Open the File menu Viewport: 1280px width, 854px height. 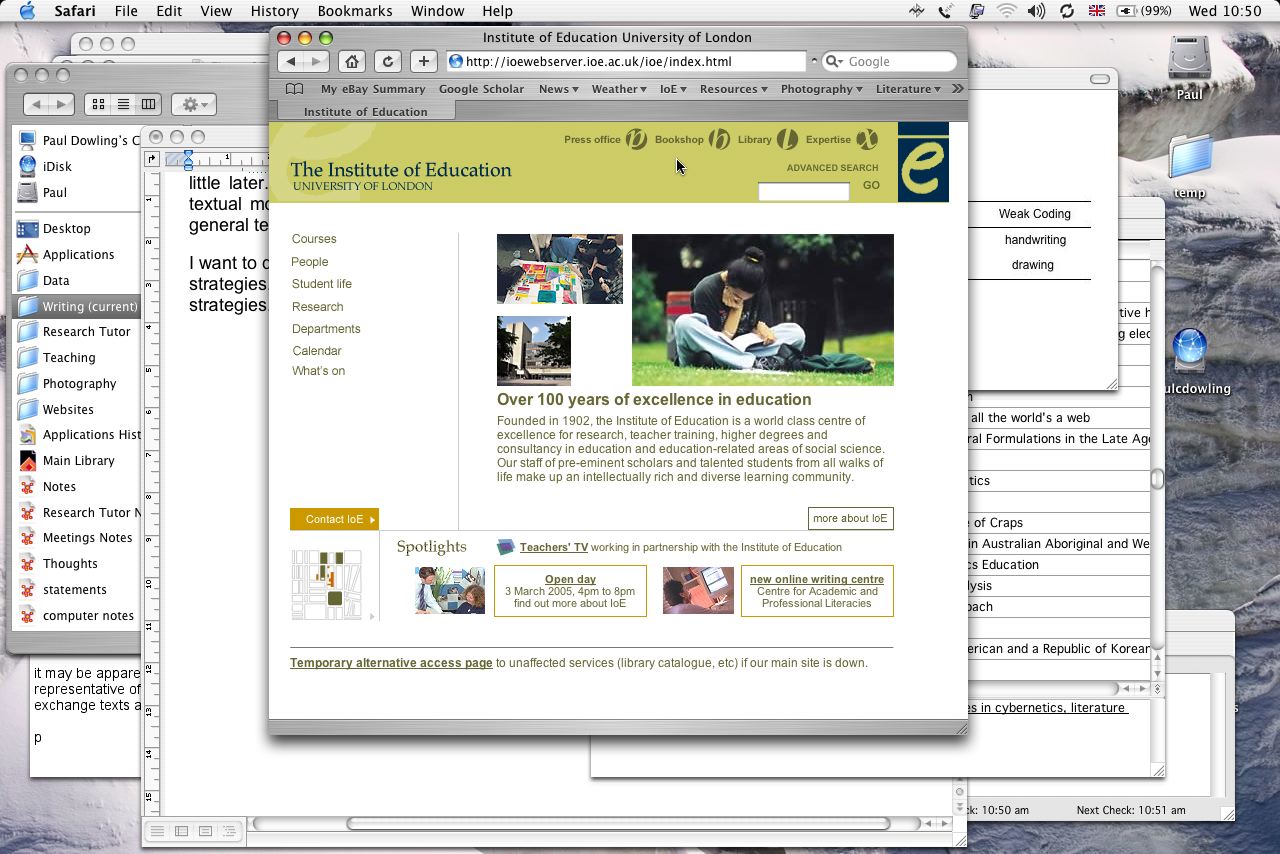(126, 11)
